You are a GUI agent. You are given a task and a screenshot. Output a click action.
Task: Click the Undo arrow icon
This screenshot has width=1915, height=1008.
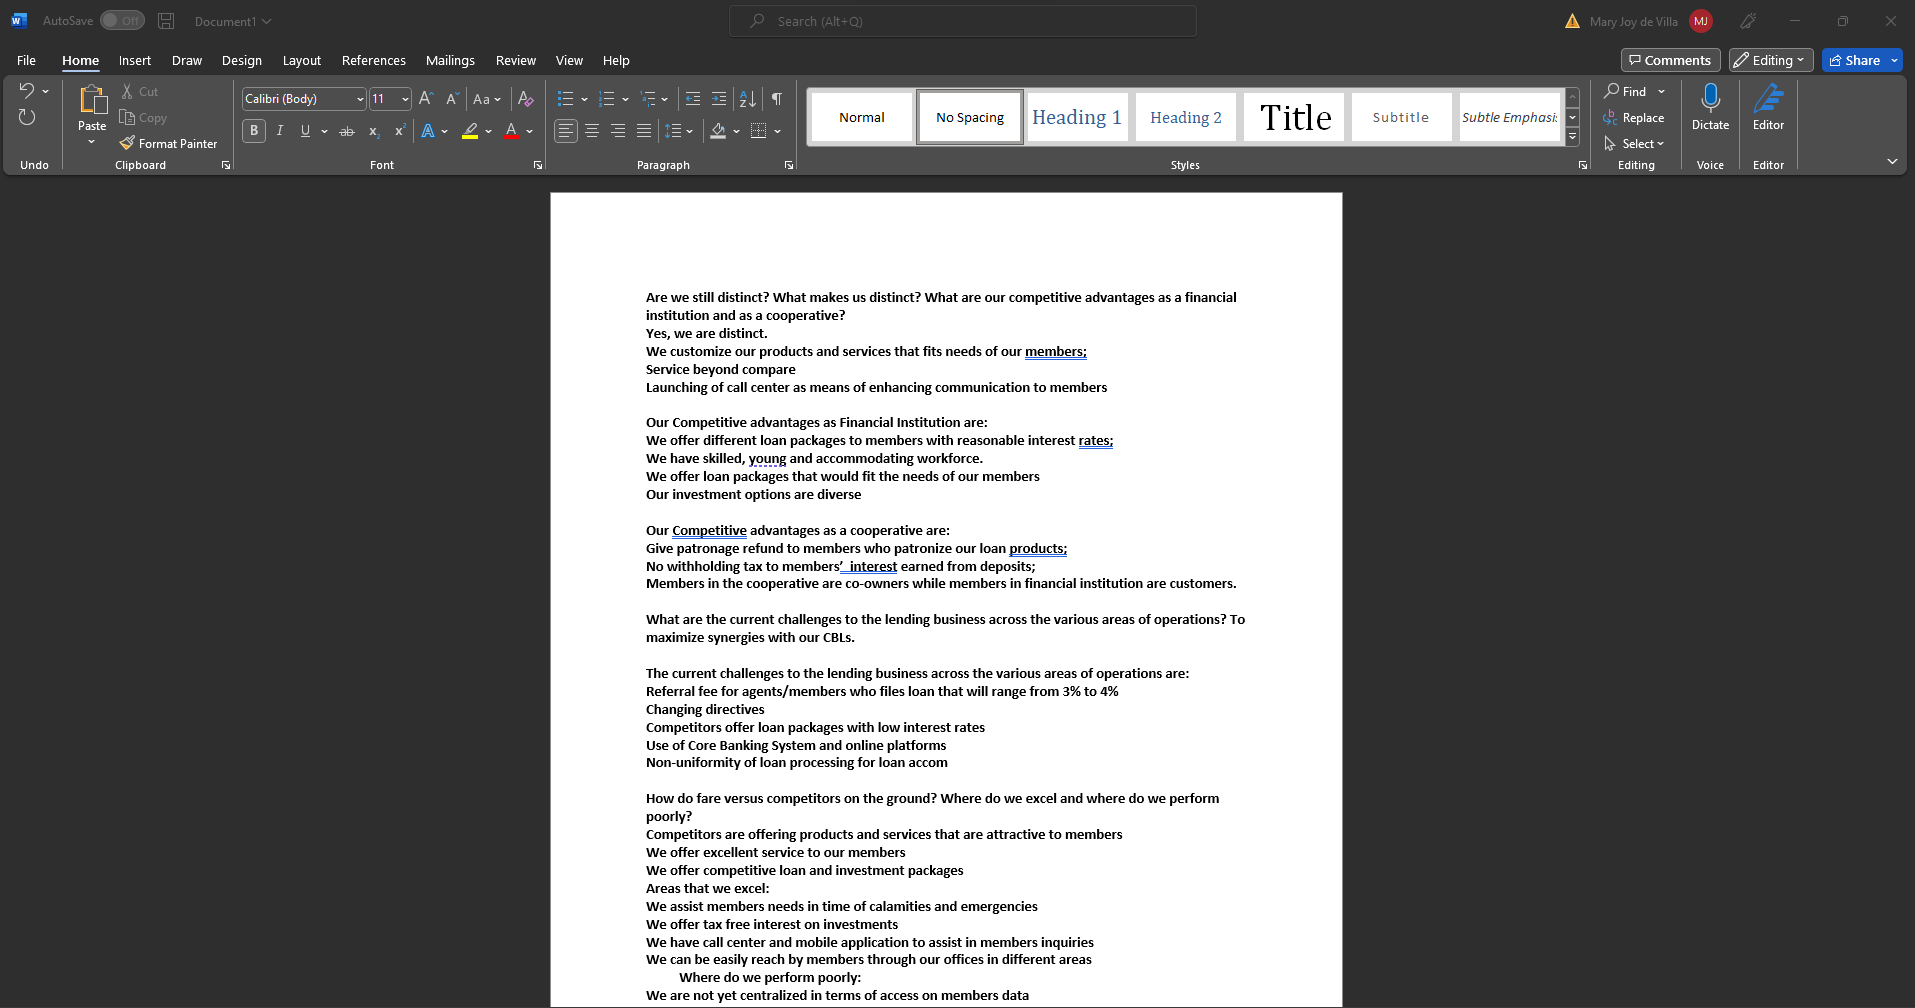pyautogui.click(x=27, y=91)
